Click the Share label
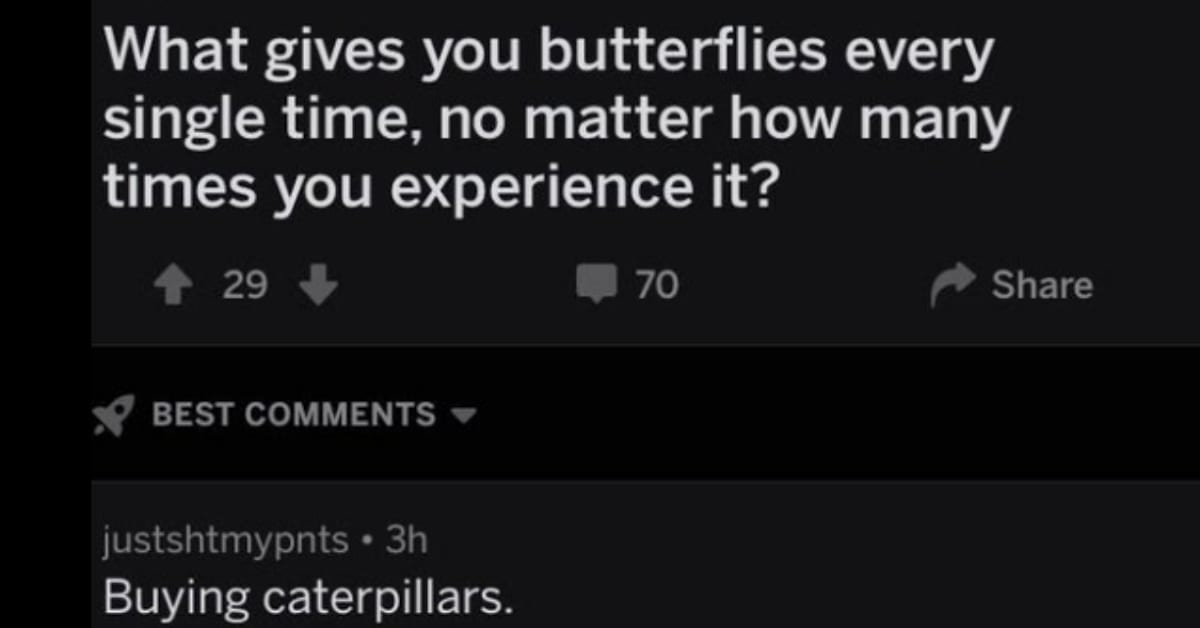 click(1043, 284)
